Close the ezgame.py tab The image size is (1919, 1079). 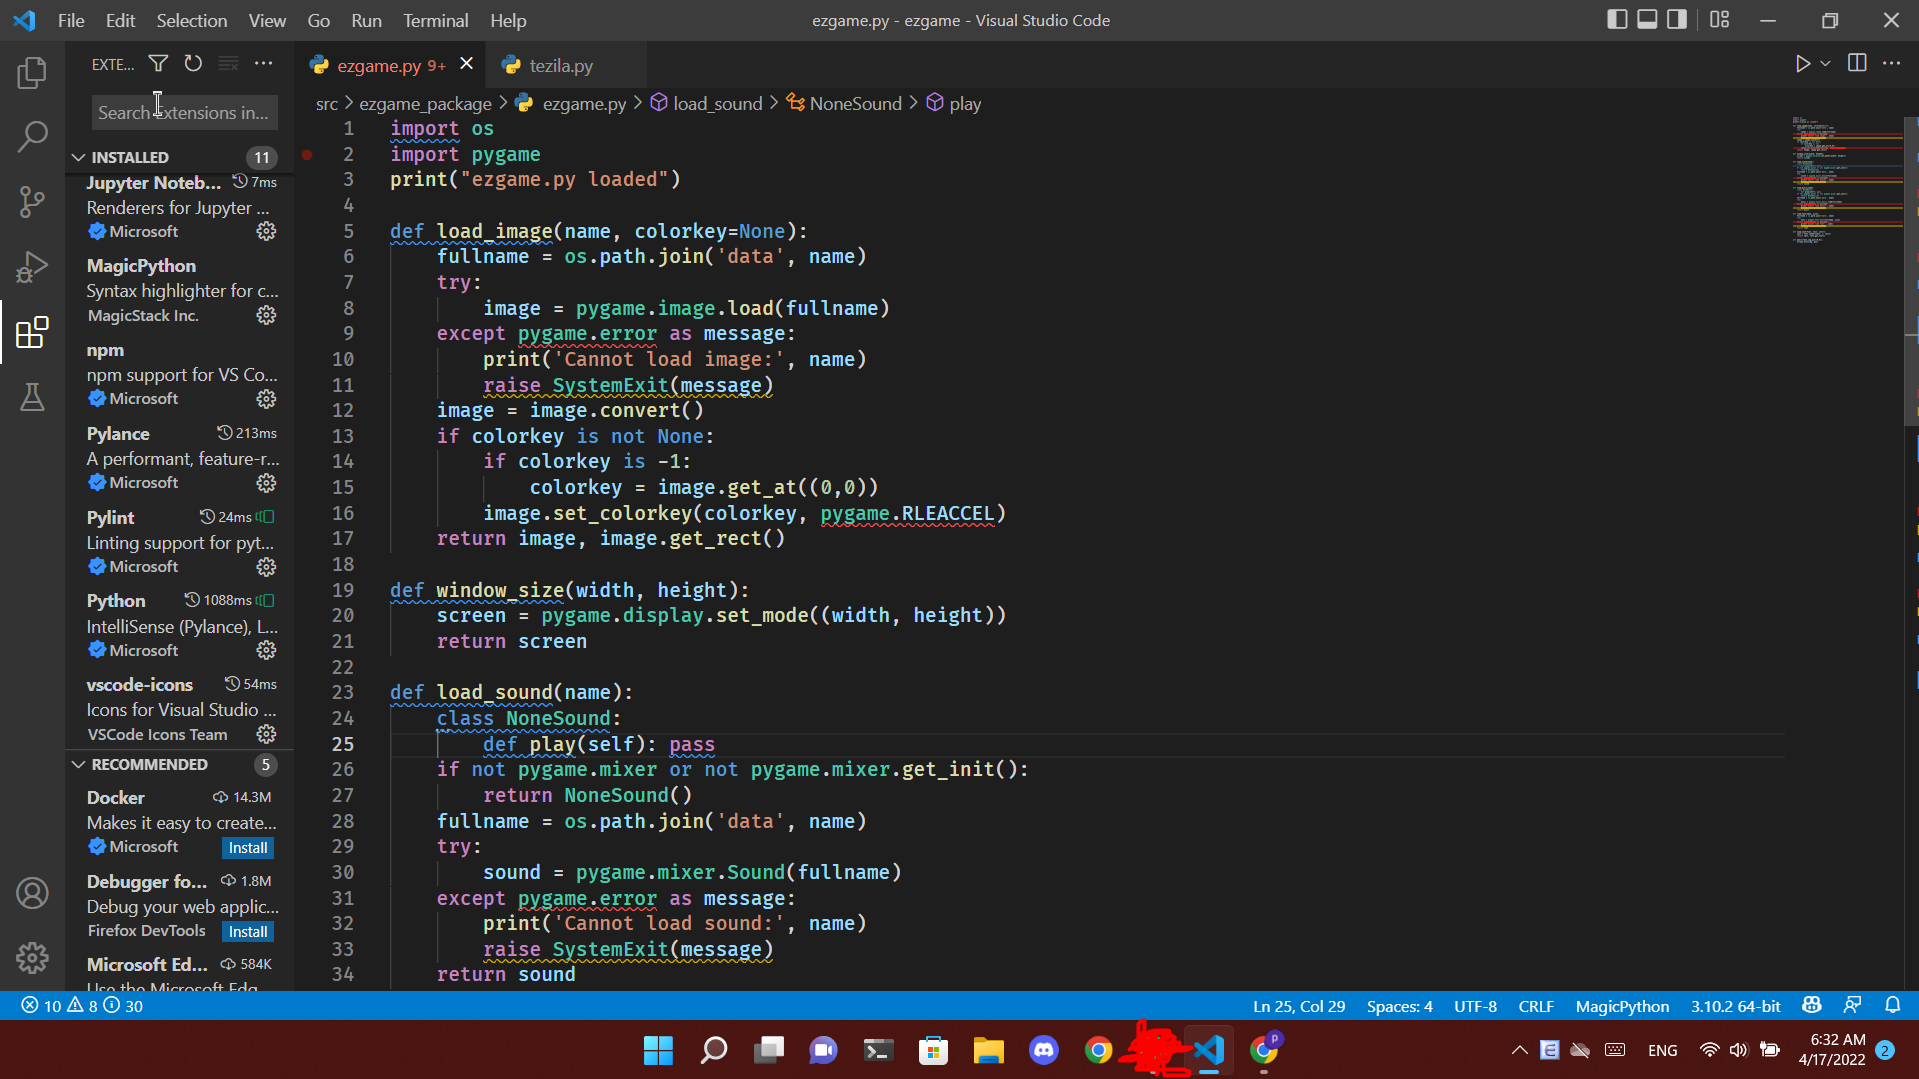click(x=466, y=64)
